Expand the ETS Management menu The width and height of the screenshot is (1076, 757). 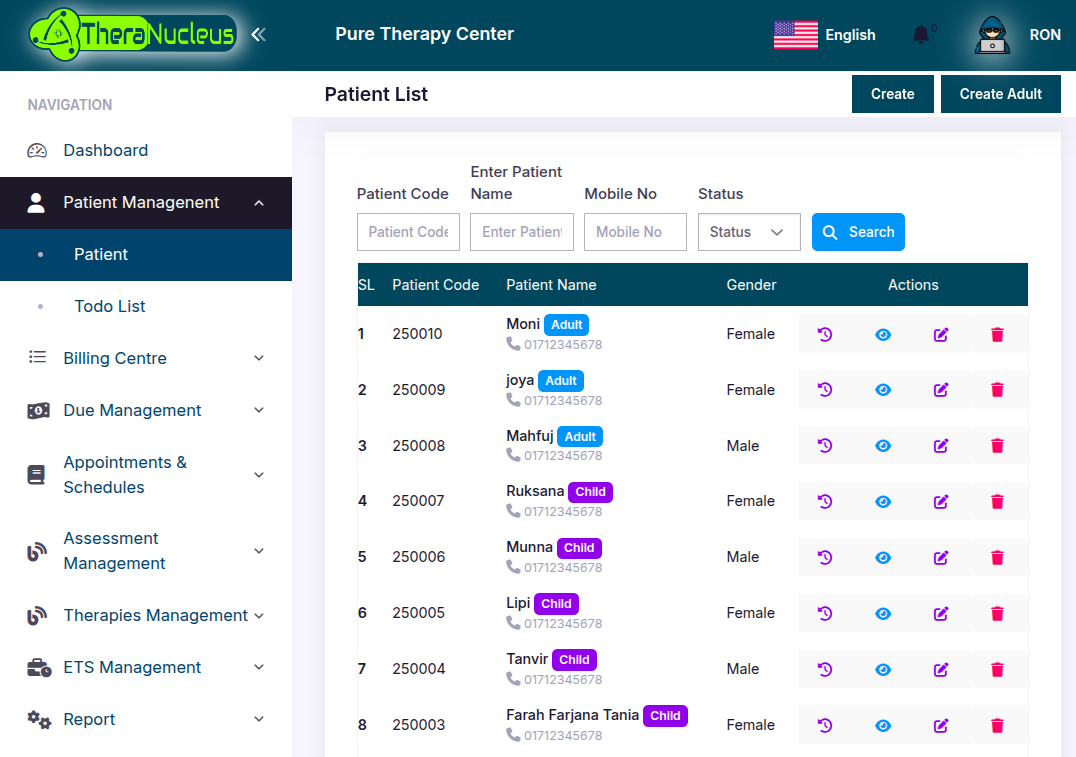[x=145, y=668]
